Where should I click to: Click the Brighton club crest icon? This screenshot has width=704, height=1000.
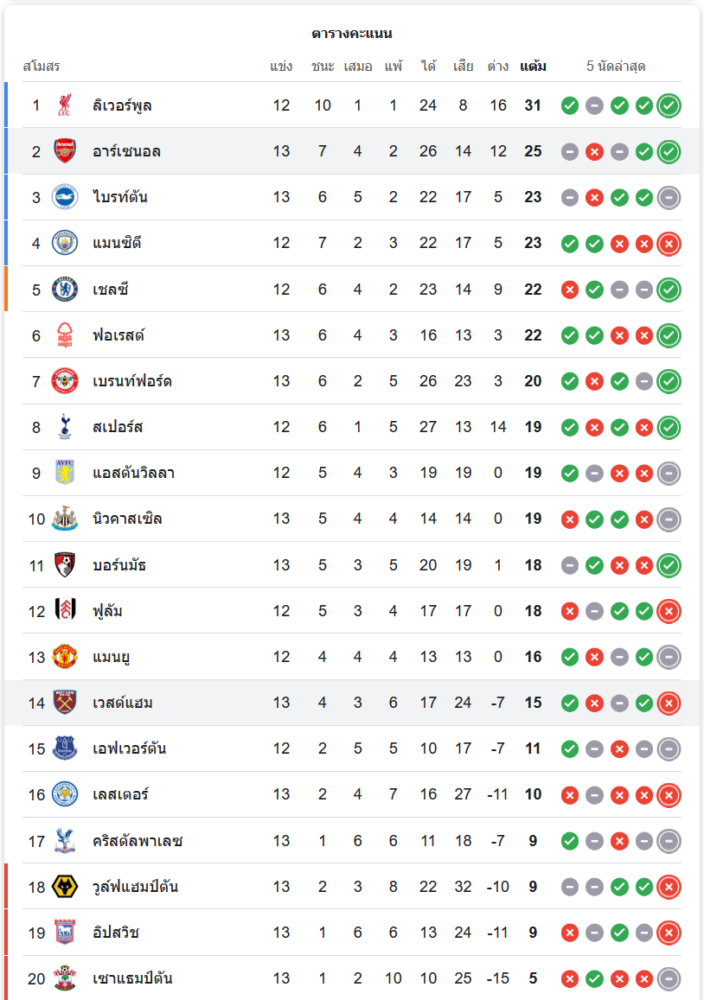[x=64, y=197]
